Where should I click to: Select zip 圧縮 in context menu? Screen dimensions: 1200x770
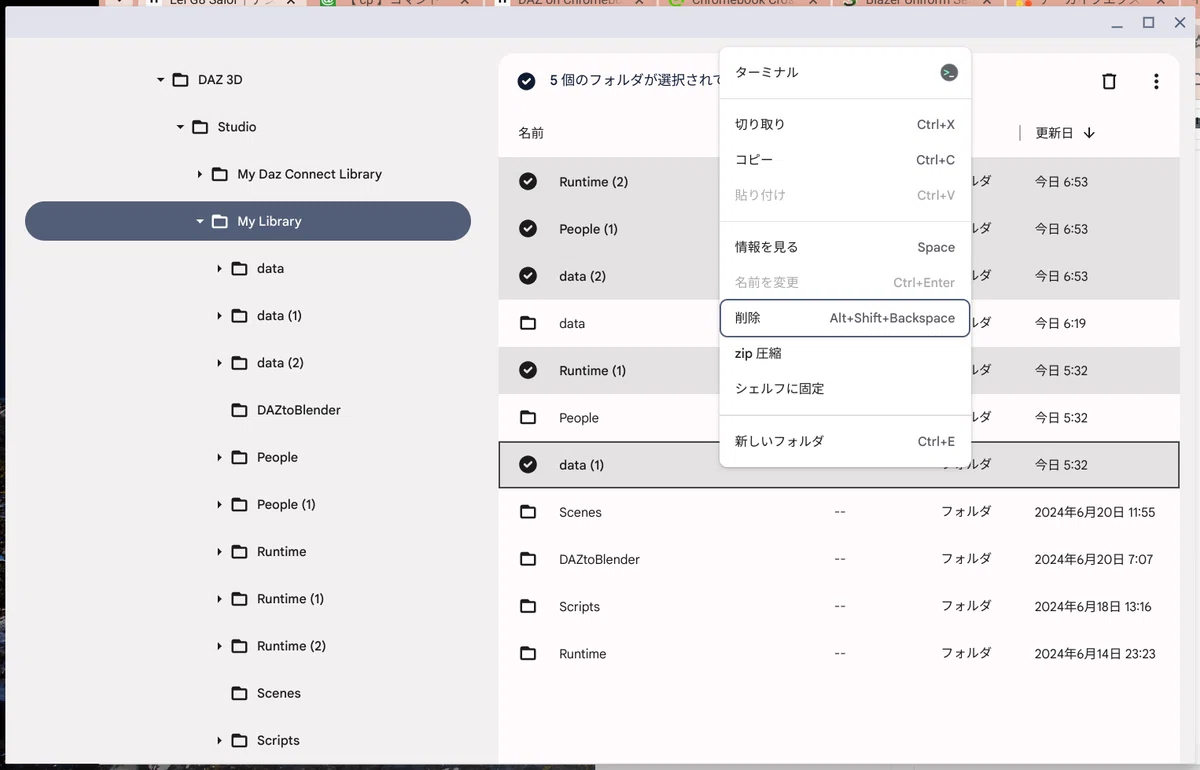pyautogui.click(x=845, y=353)
